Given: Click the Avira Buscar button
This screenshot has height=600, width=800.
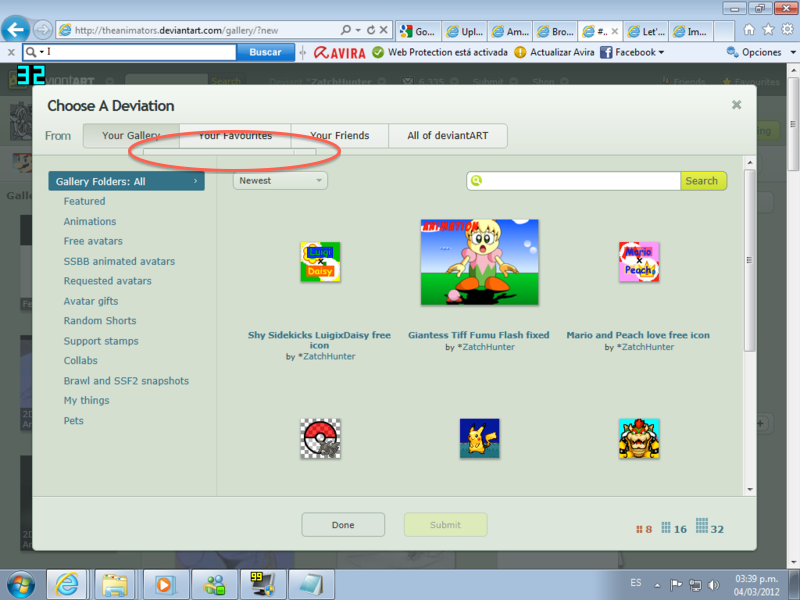Looking at the screenshot, I should 265,52.
